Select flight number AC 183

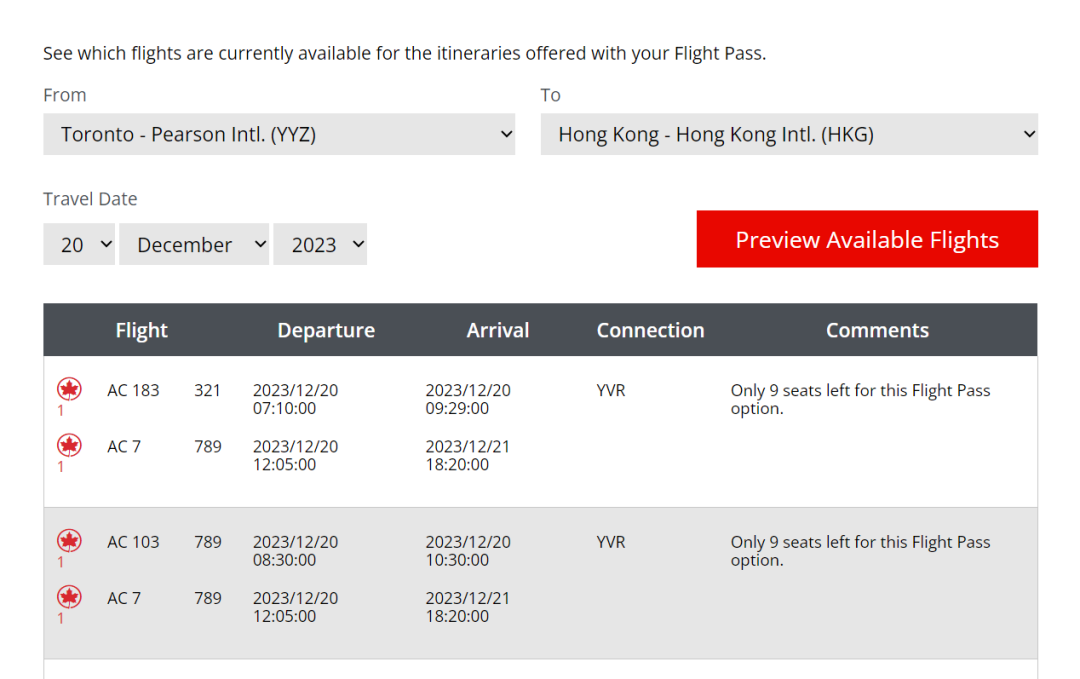click(x=133, y=390)
